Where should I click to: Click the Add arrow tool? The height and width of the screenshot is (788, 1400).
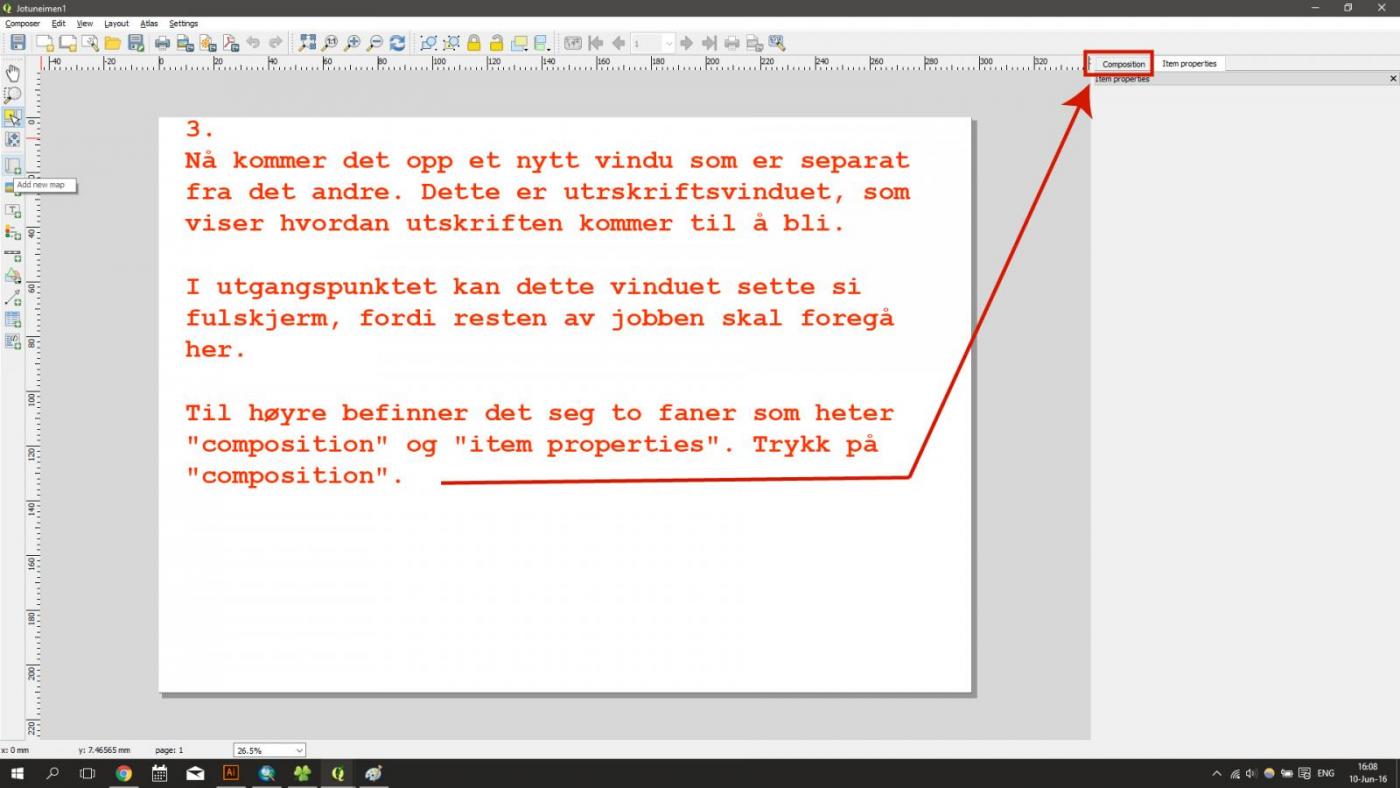(x=13, y=298)
